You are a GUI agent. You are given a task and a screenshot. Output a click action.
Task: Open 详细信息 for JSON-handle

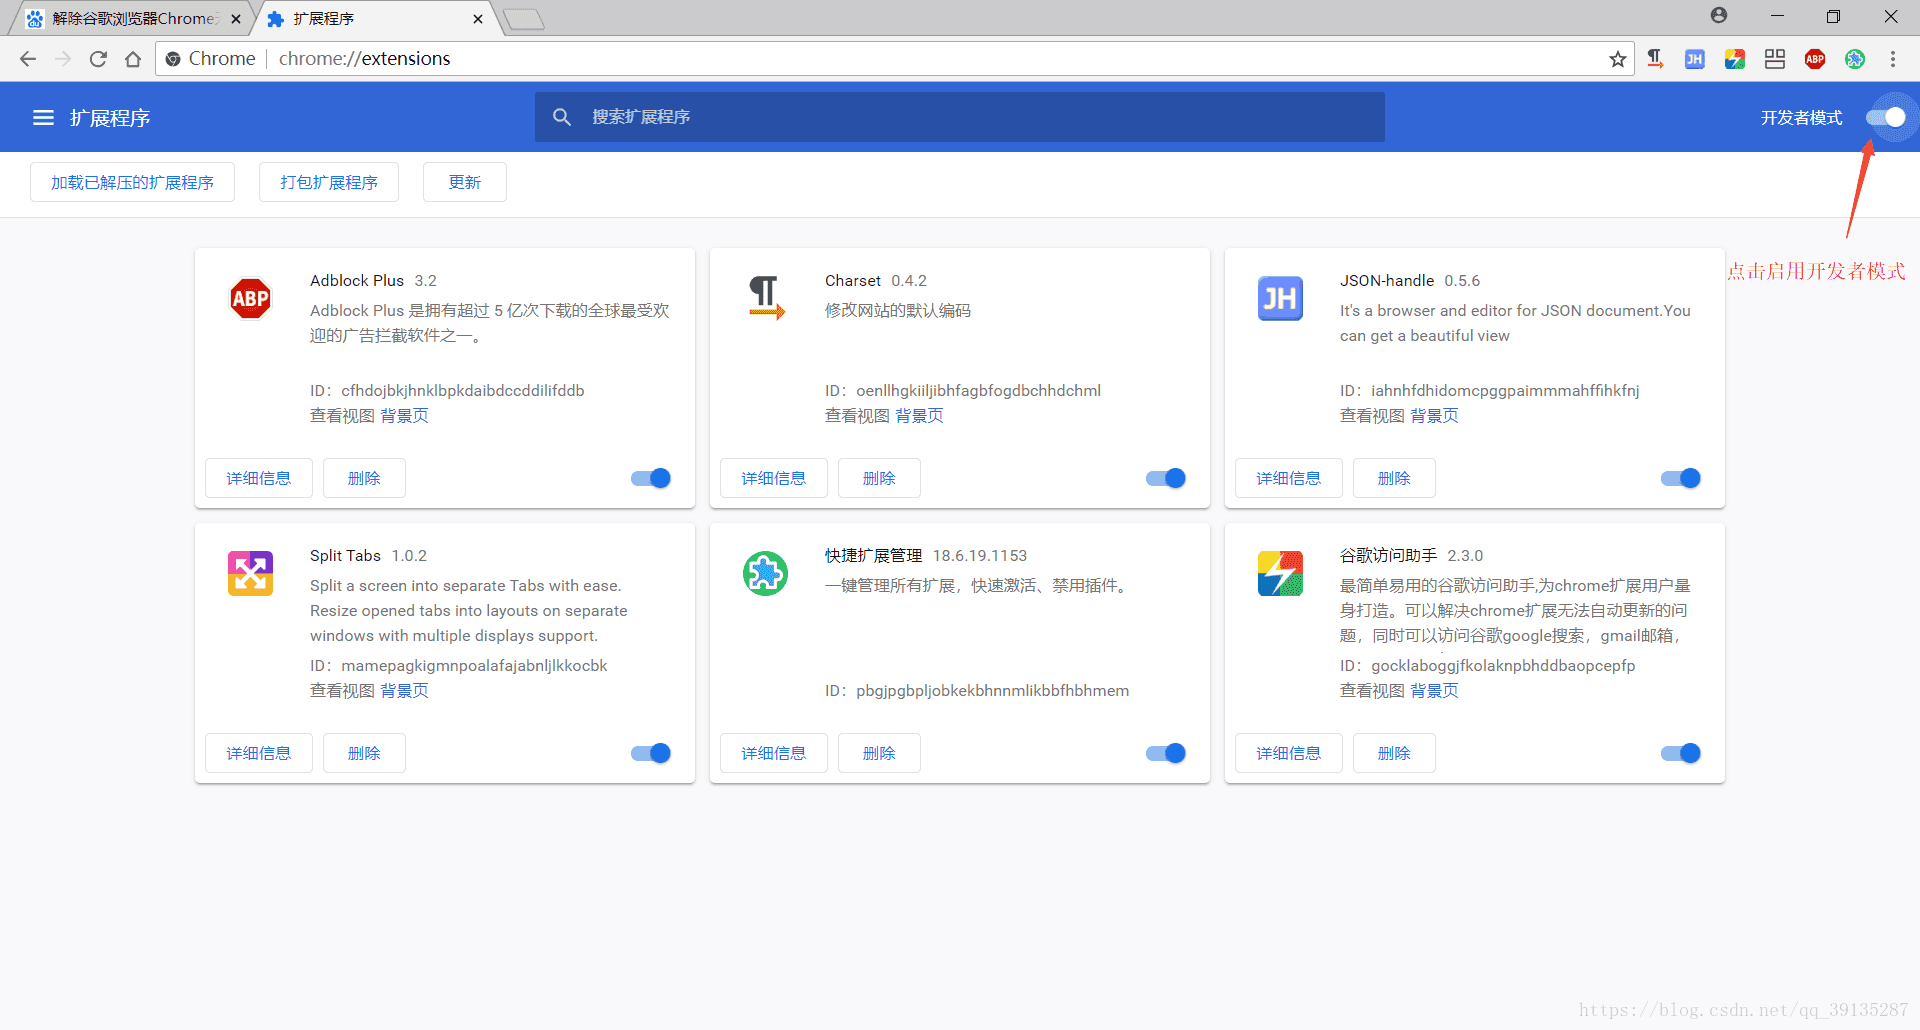1289,478
